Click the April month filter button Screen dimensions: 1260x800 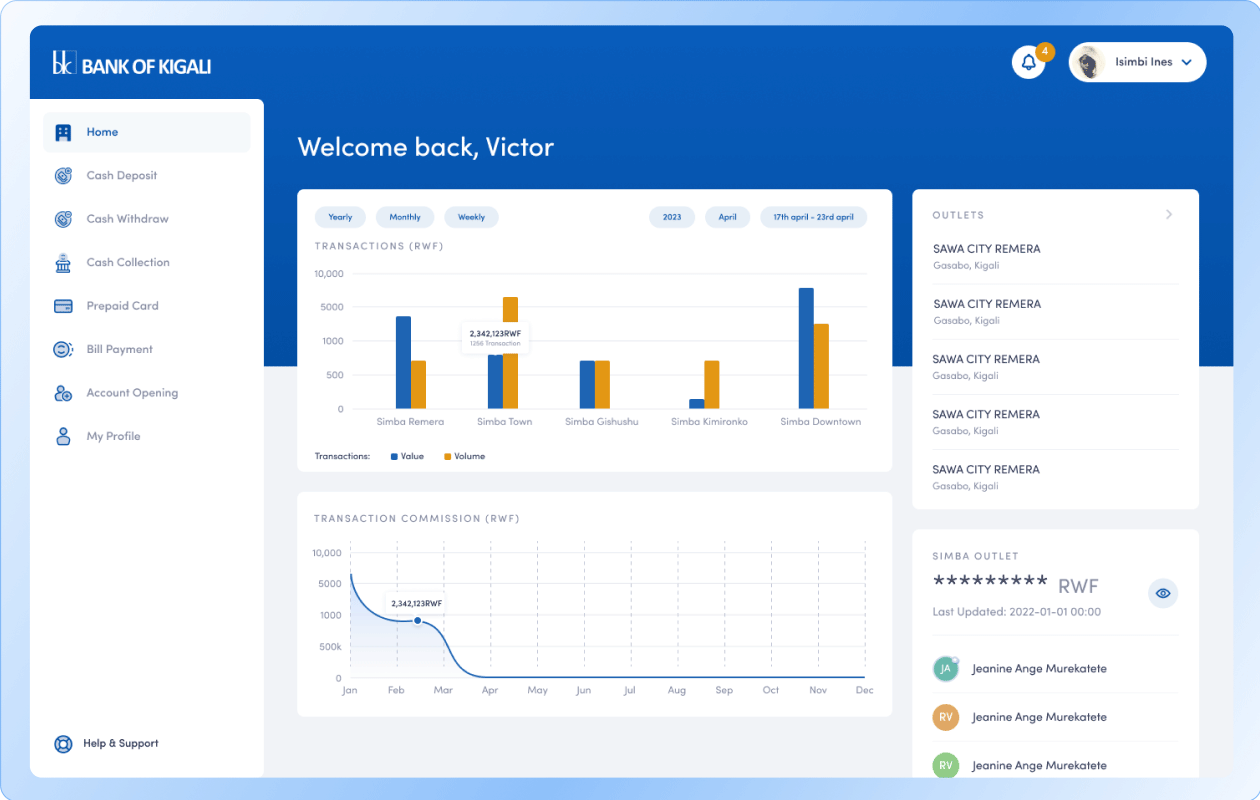pyautogui.click(x=727, y=217)
